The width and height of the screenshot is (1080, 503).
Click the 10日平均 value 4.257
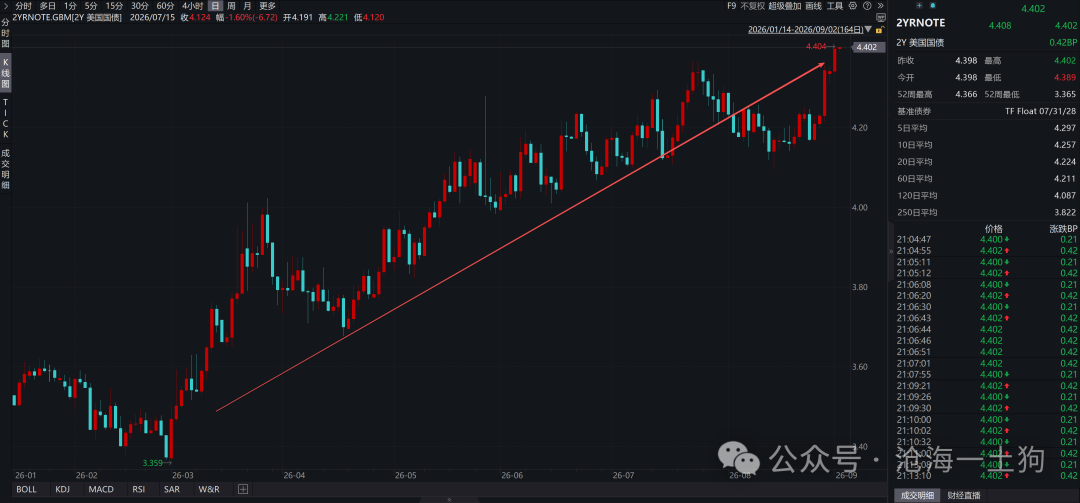tap(1065, 145)
